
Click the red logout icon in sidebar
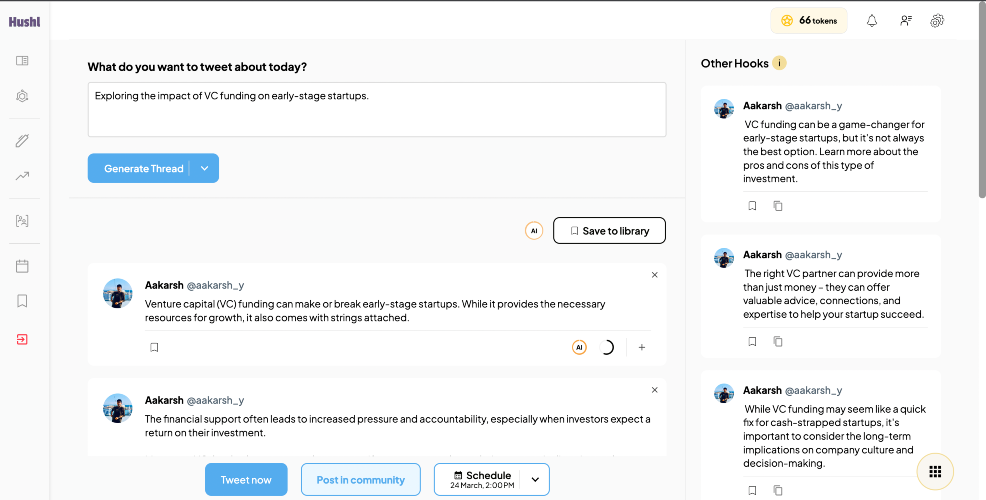pos(22,340)
